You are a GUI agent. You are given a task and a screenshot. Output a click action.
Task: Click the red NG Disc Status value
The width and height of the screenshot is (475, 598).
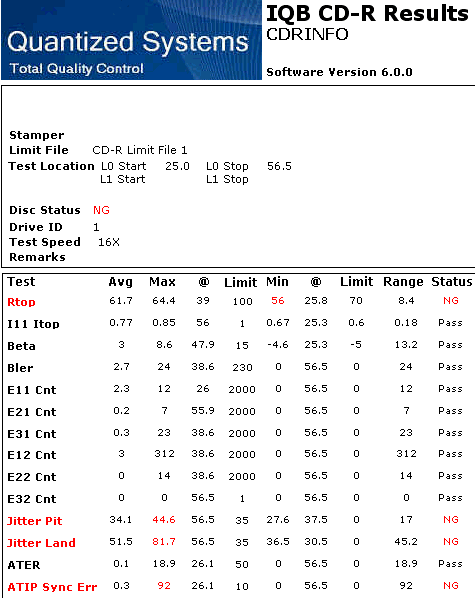[101, 210]
